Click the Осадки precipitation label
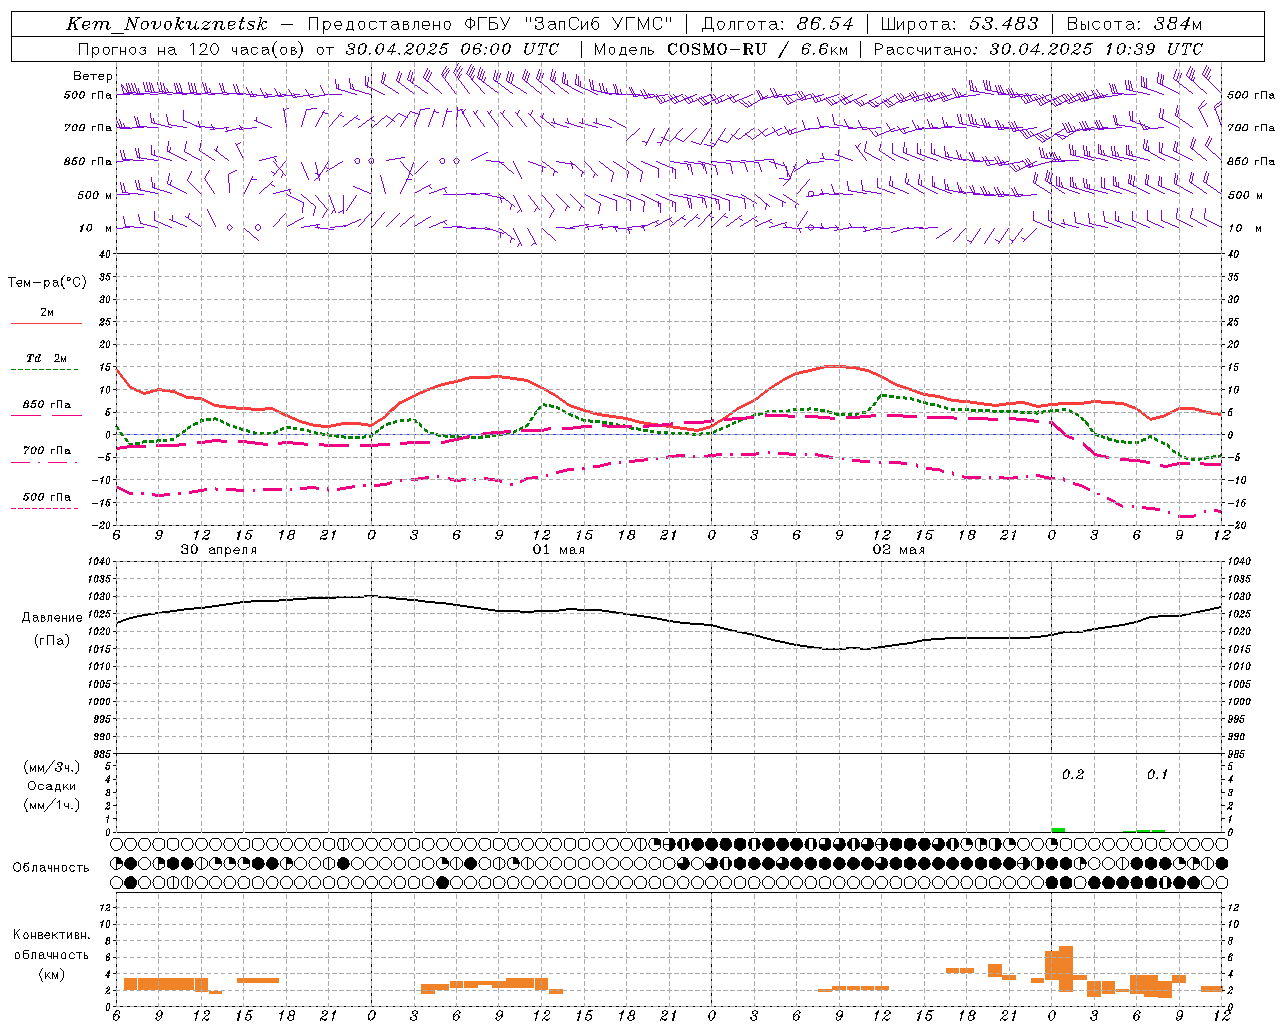 [51, 786]
